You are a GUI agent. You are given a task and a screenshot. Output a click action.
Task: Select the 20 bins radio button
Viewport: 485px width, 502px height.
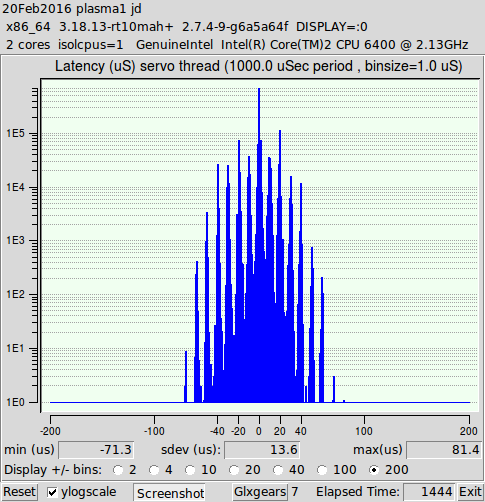coord(234,470)
